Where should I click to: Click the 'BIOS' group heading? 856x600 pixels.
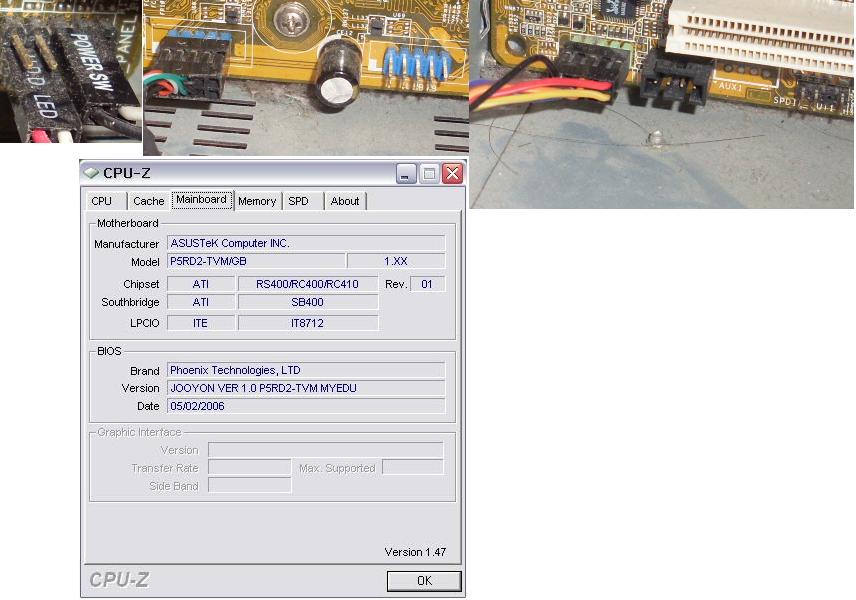point(109,351)
